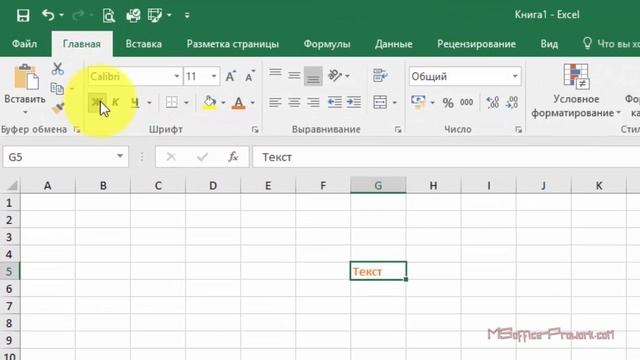This screenshot has height=360, width=640.
Task: Copy selection with the copy icon
Action: click(58, 88)
